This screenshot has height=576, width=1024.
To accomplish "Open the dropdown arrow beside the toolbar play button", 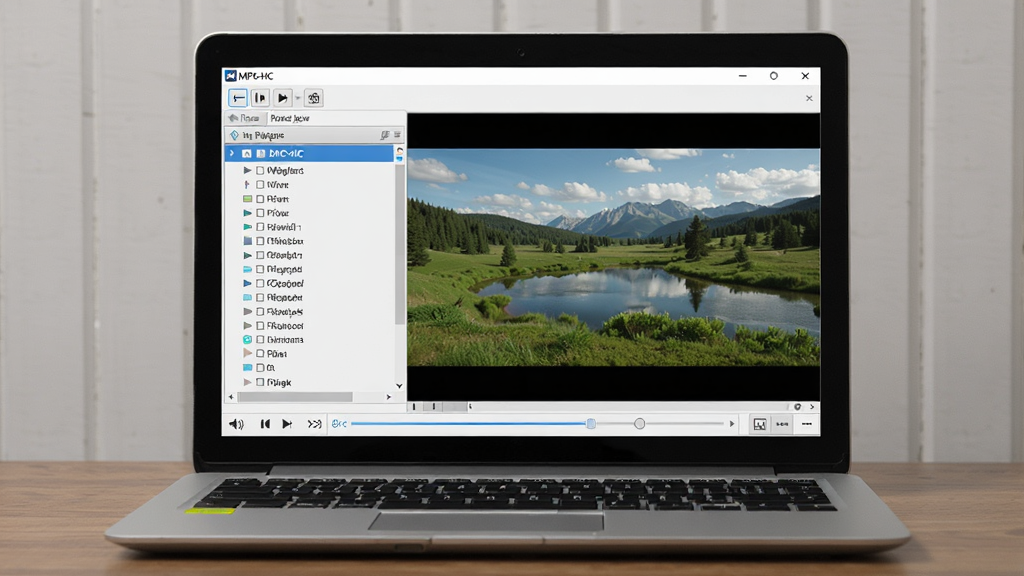I will point(298,99).
